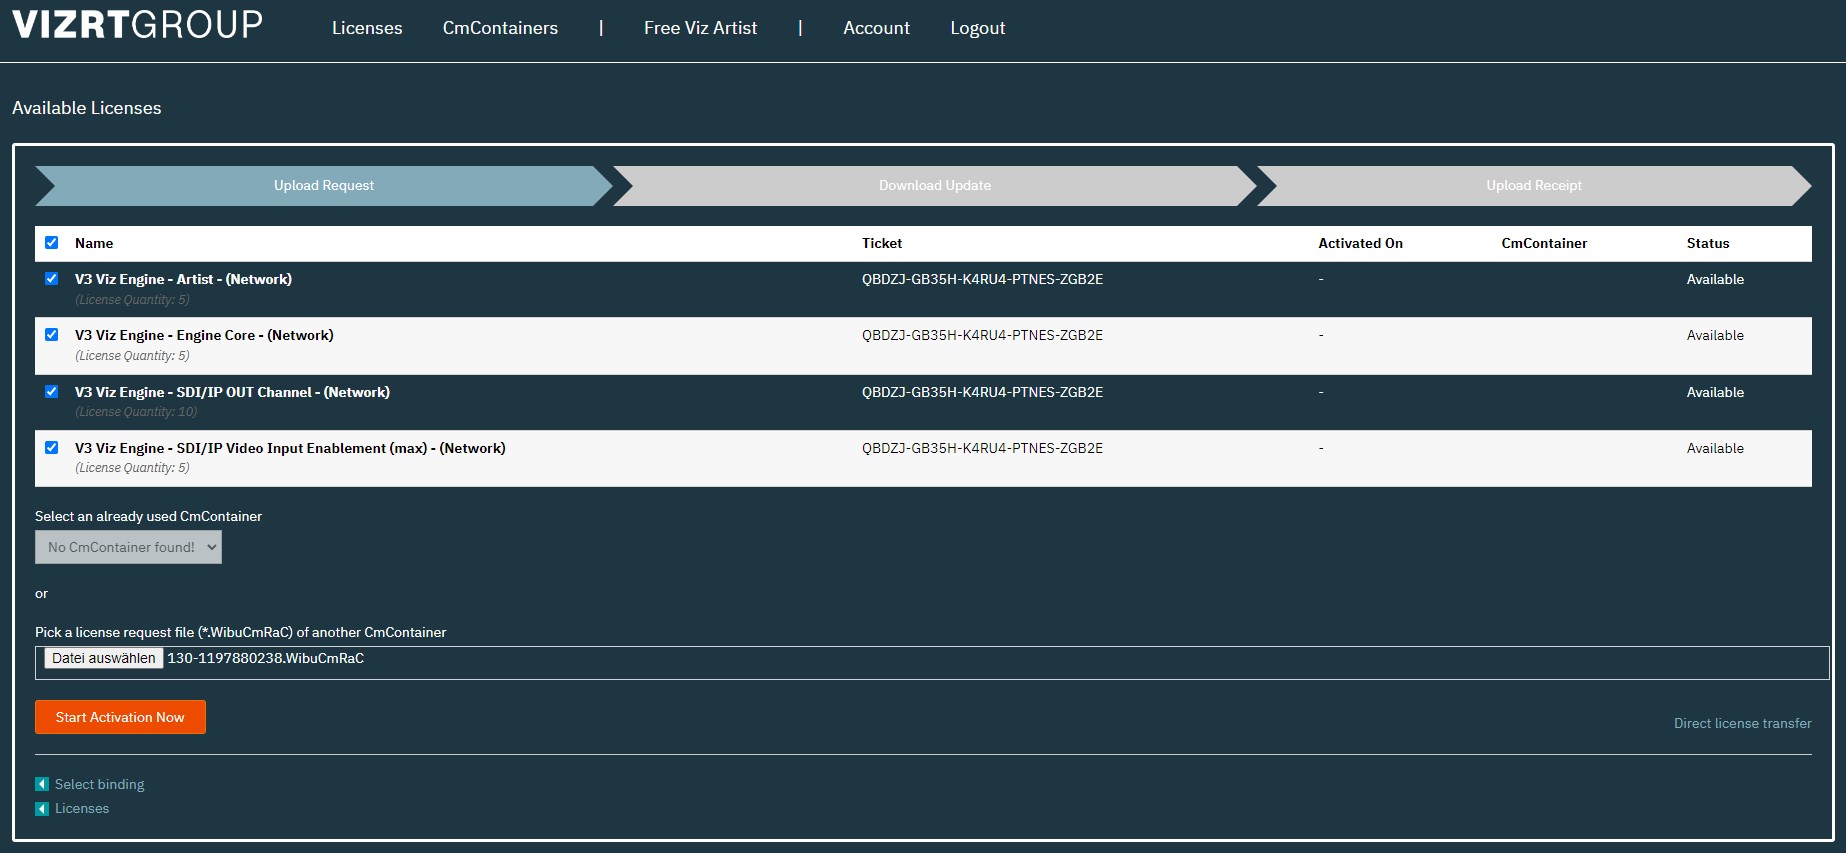Click V3 Viz Engine - Engine Core - (Network) name
The width and height of the screenshot is (1846, 853).
204,335
